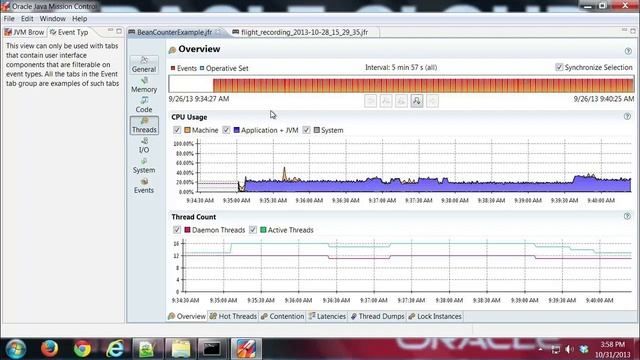Click the Java Mission Control title bar icon
This screenshot has width=640, height=360.
(5, 6)
